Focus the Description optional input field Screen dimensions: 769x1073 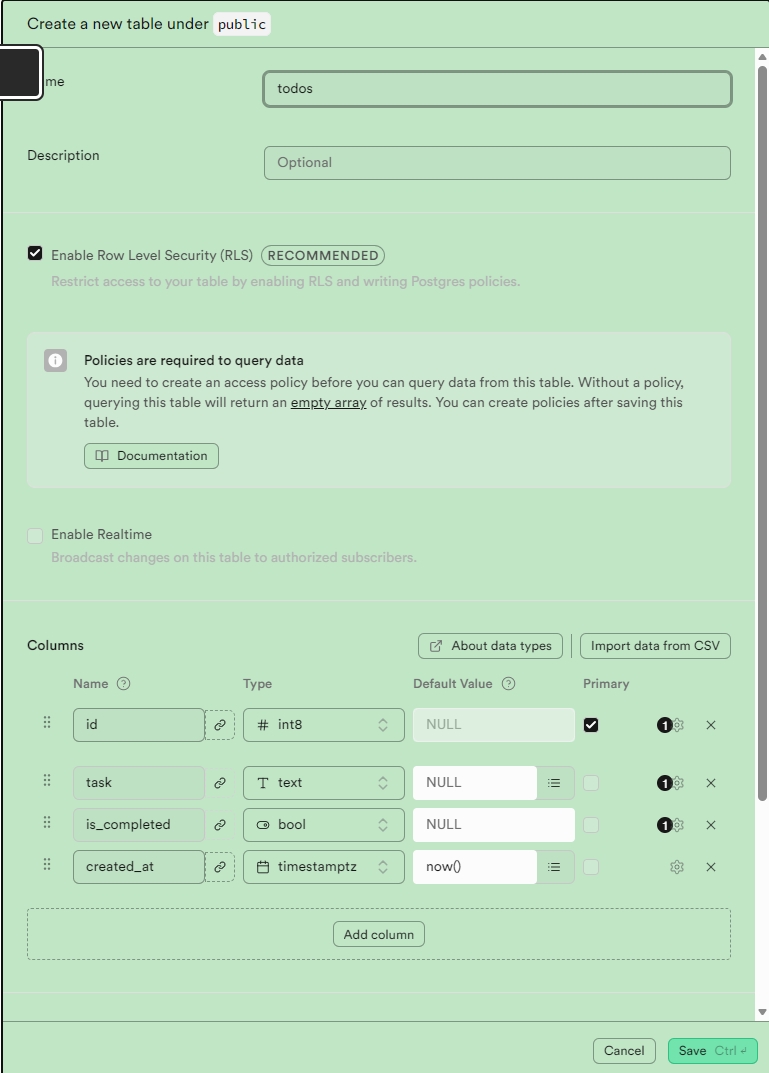497,163
